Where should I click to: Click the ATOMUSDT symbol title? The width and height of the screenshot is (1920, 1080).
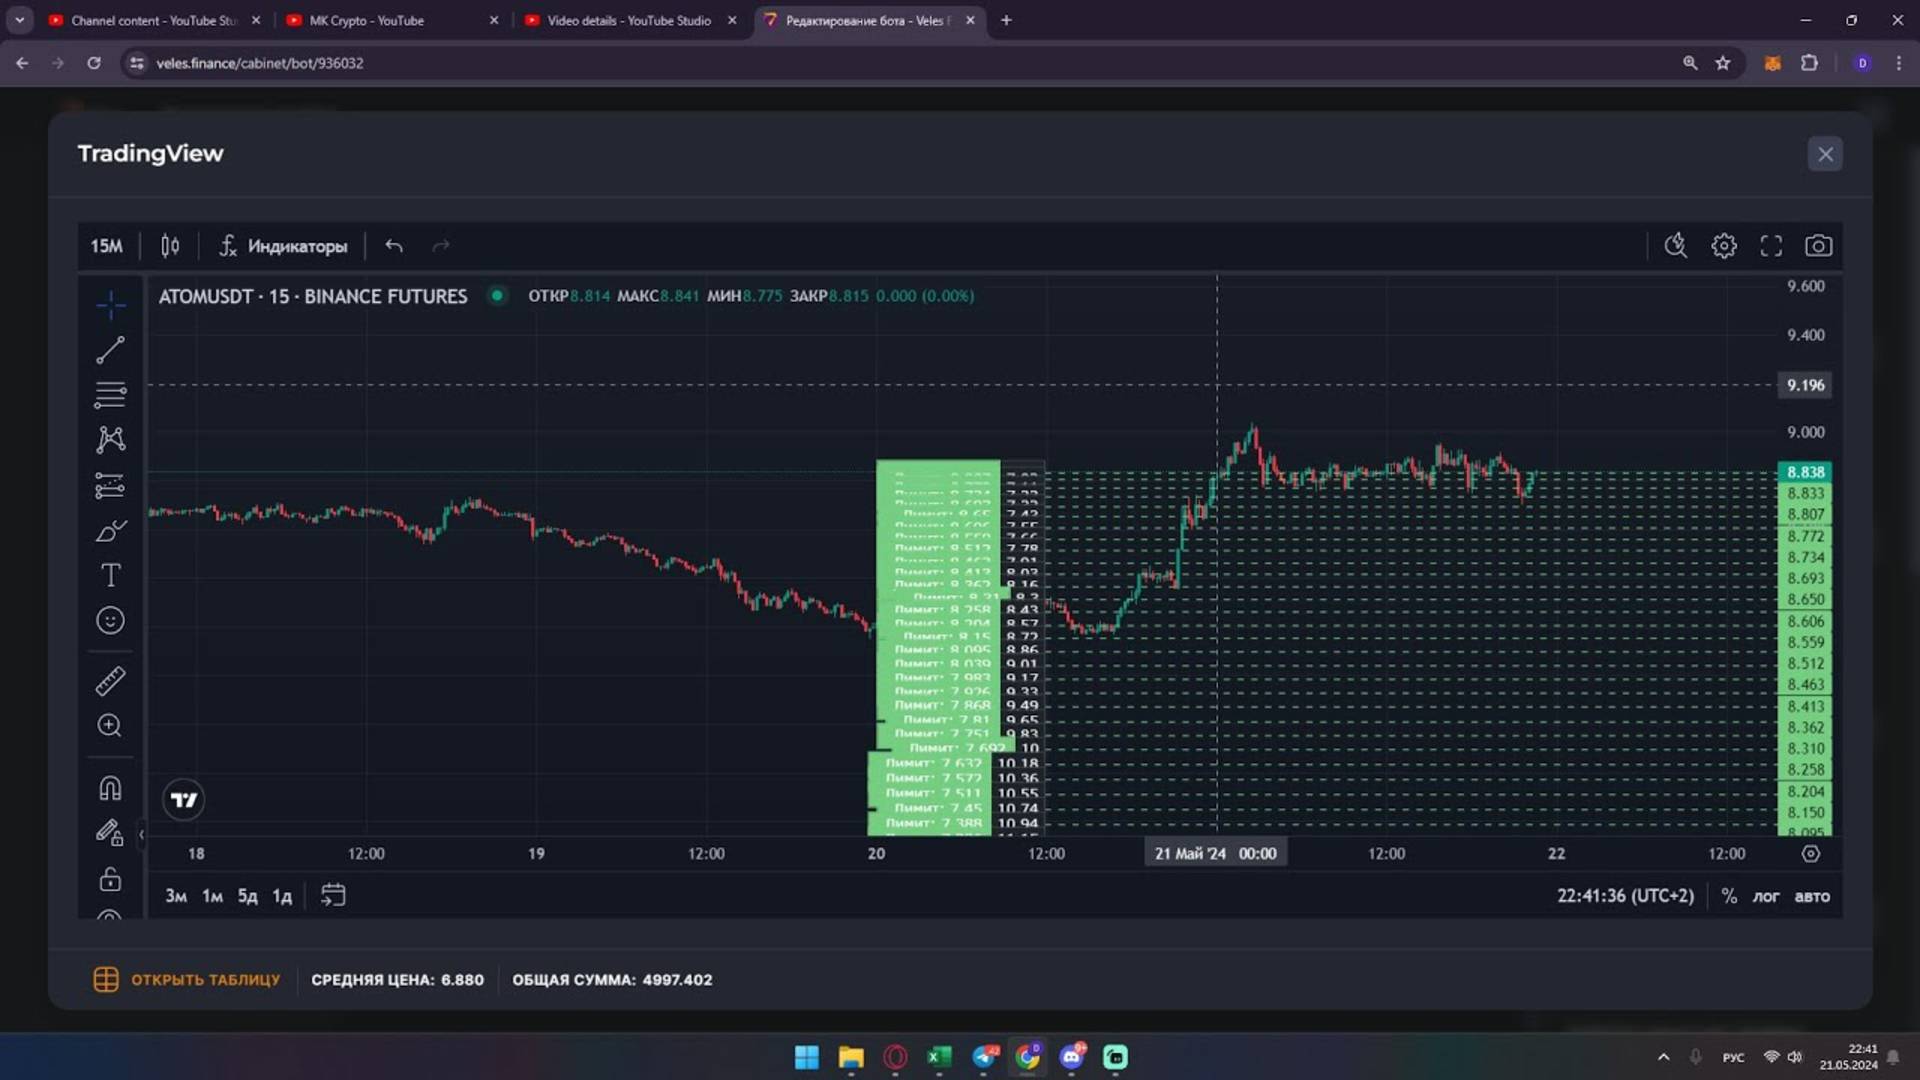[313, 296]
